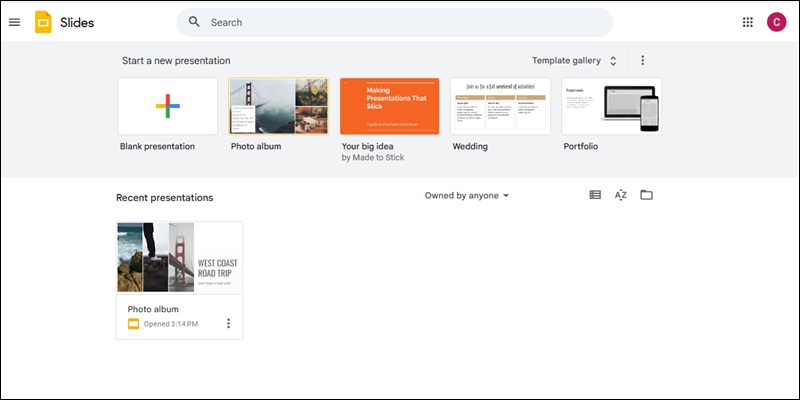
Task: Choose the Photo album template thumbnail
Action: (x=279, y=106)
